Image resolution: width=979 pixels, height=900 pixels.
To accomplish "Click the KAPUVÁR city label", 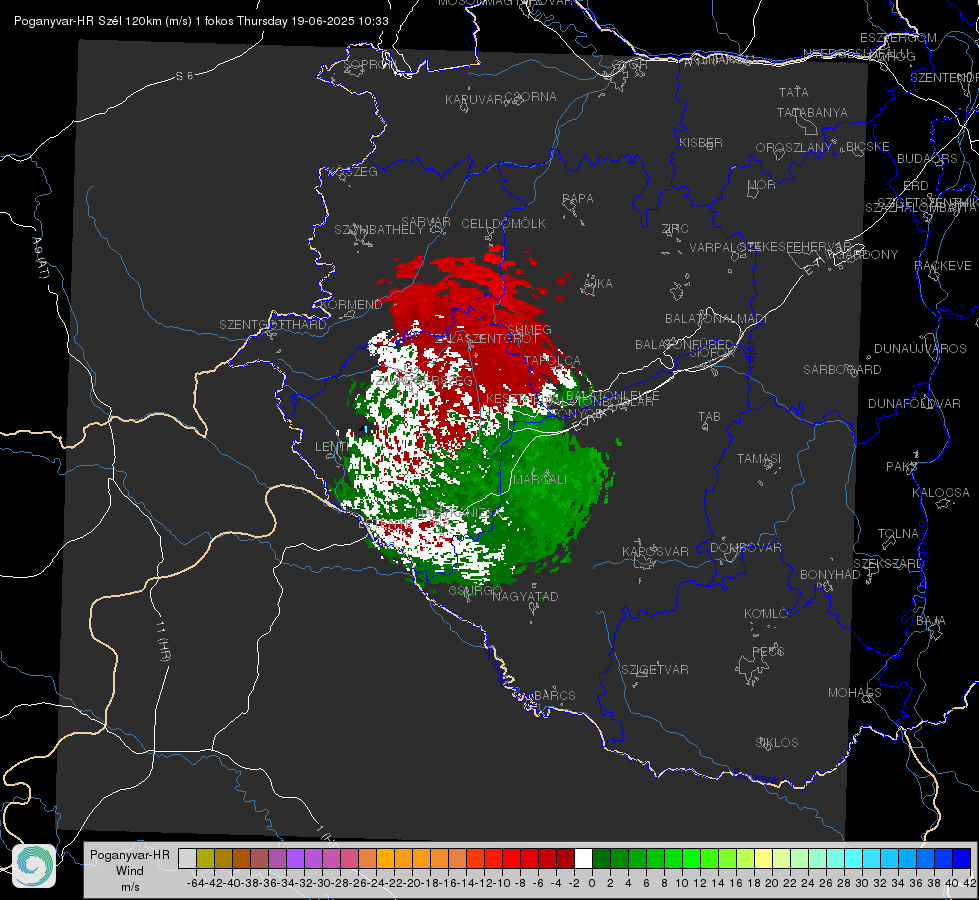I will [x=475, y=100].
